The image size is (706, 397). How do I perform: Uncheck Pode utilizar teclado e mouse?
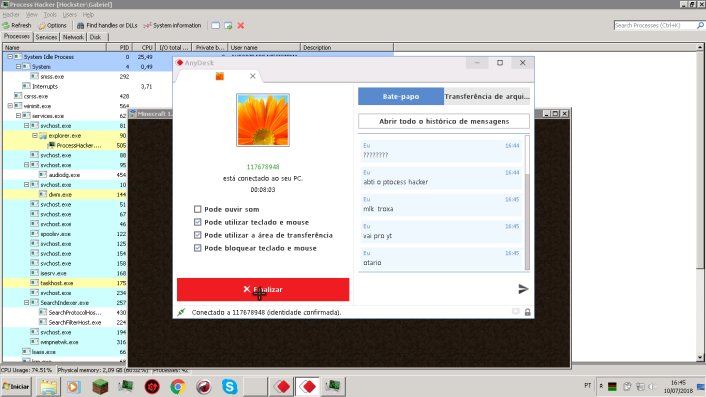coord(197,222)
